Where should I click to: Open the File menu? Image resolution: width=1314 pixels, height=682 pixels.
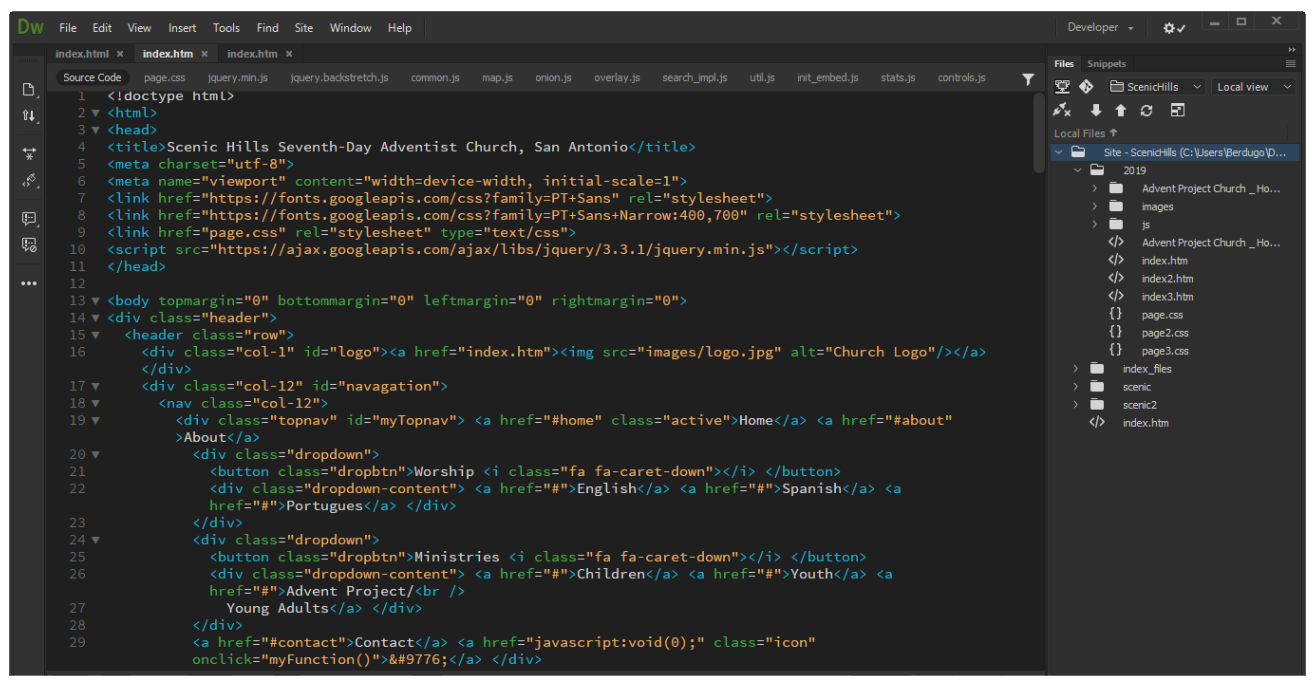point(68,28)
